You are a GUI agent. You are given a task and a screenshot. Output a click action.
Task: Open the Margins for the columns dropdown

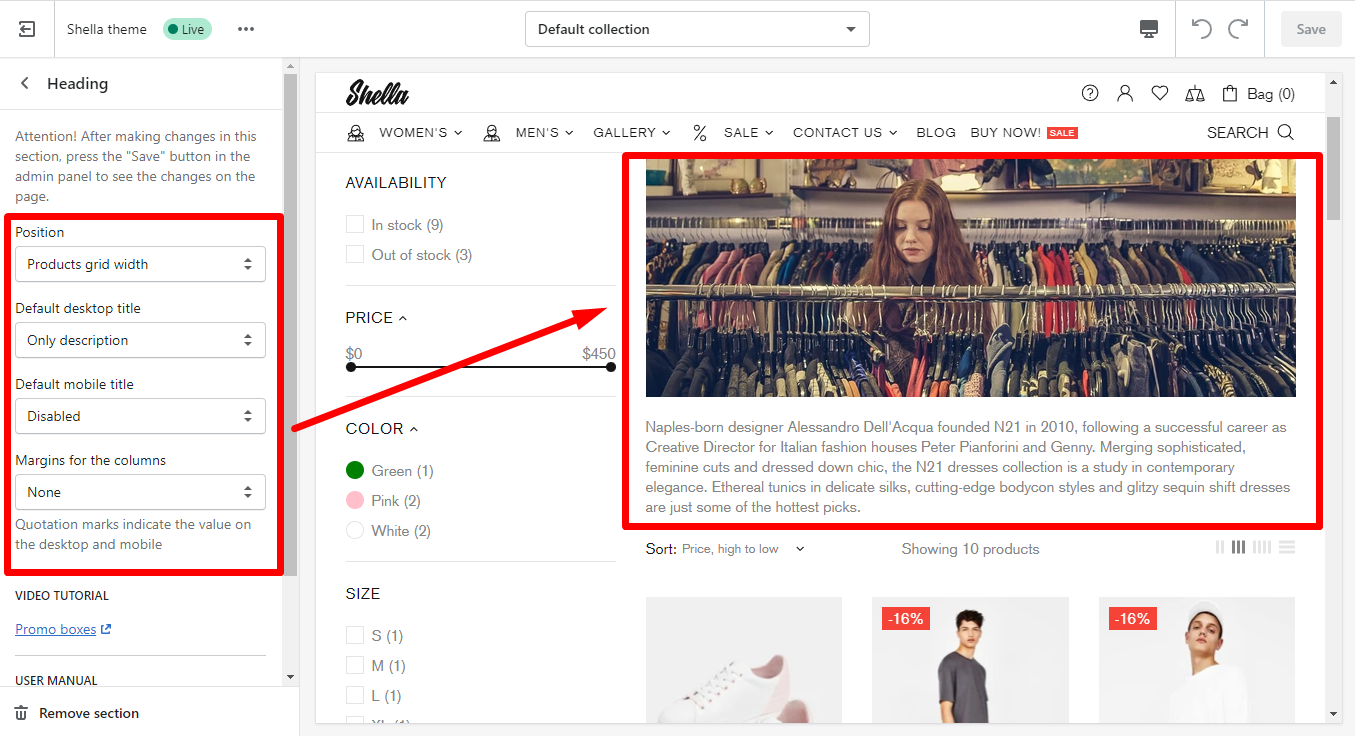(140, 492)
